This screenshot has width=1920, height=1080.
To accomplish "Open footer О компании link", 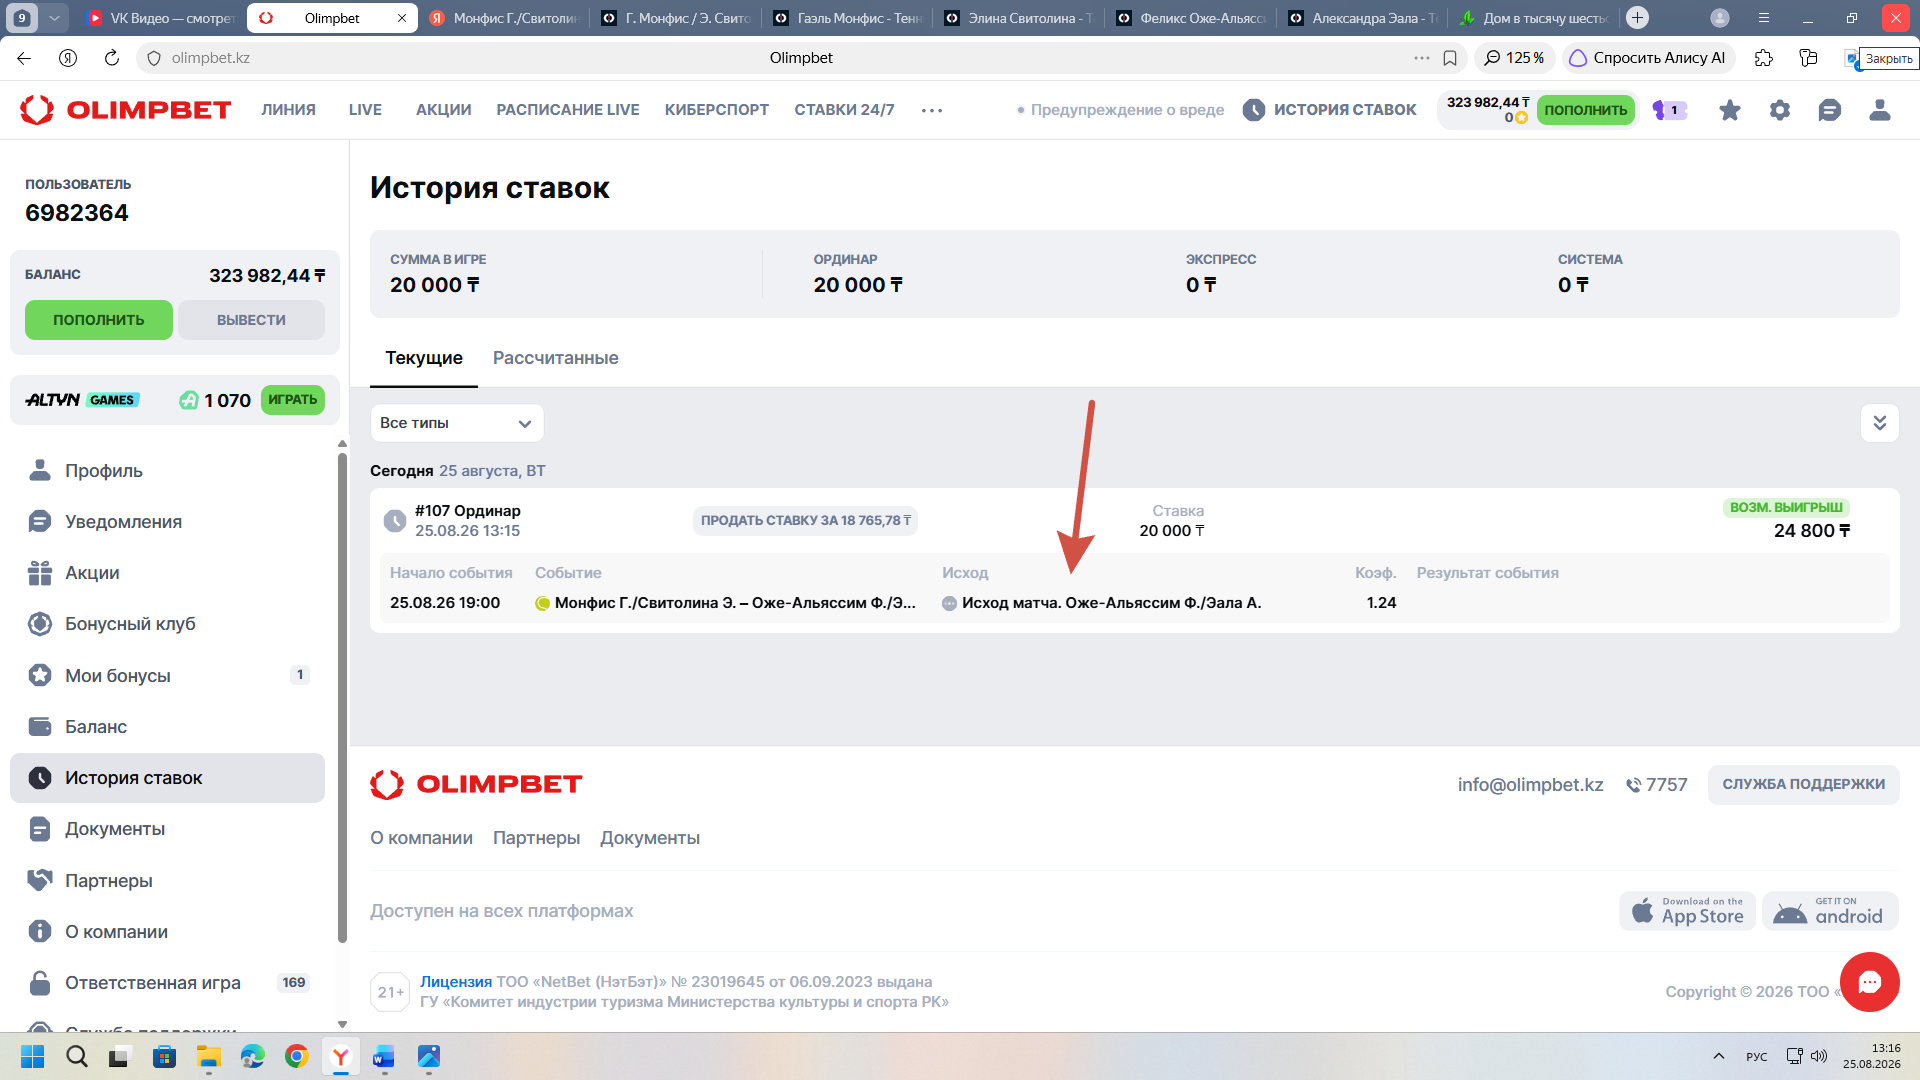I will (x=421, y=838).
